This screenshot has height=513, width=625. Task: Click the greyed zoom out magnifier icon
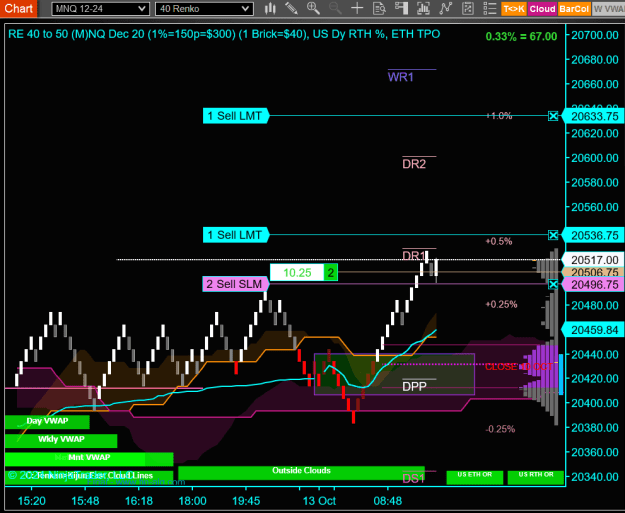tap(335, 8)
